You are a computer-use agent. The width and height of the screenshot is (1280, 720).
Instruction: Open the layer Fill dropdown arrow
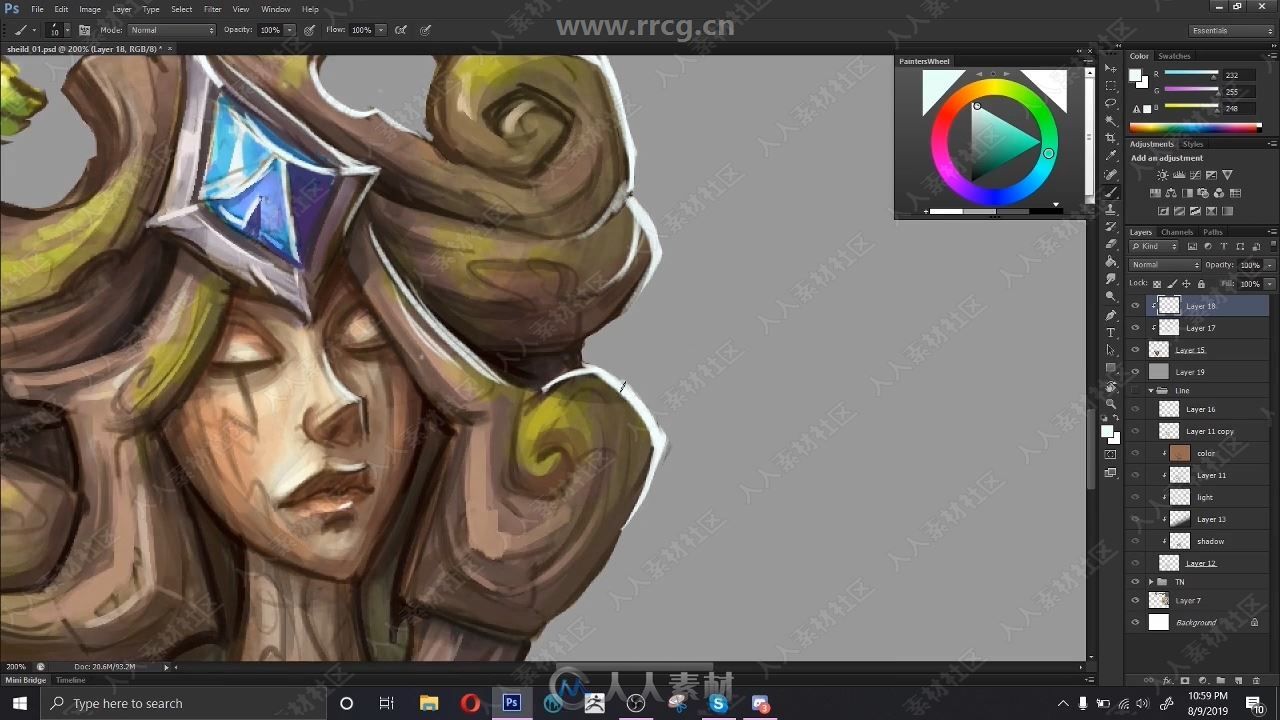[1269, 284]
